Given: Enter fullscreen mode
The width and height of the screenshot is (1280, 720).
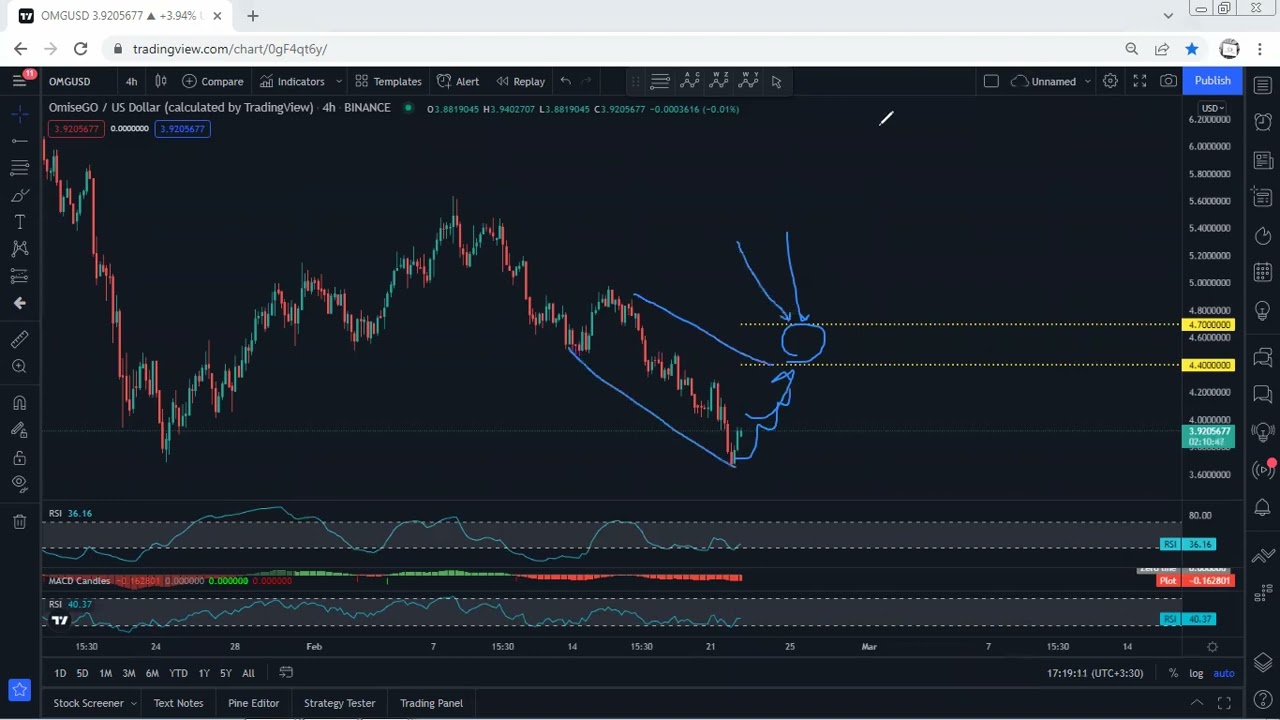Looking at the screenshot, I should (x=1139, y=81).
